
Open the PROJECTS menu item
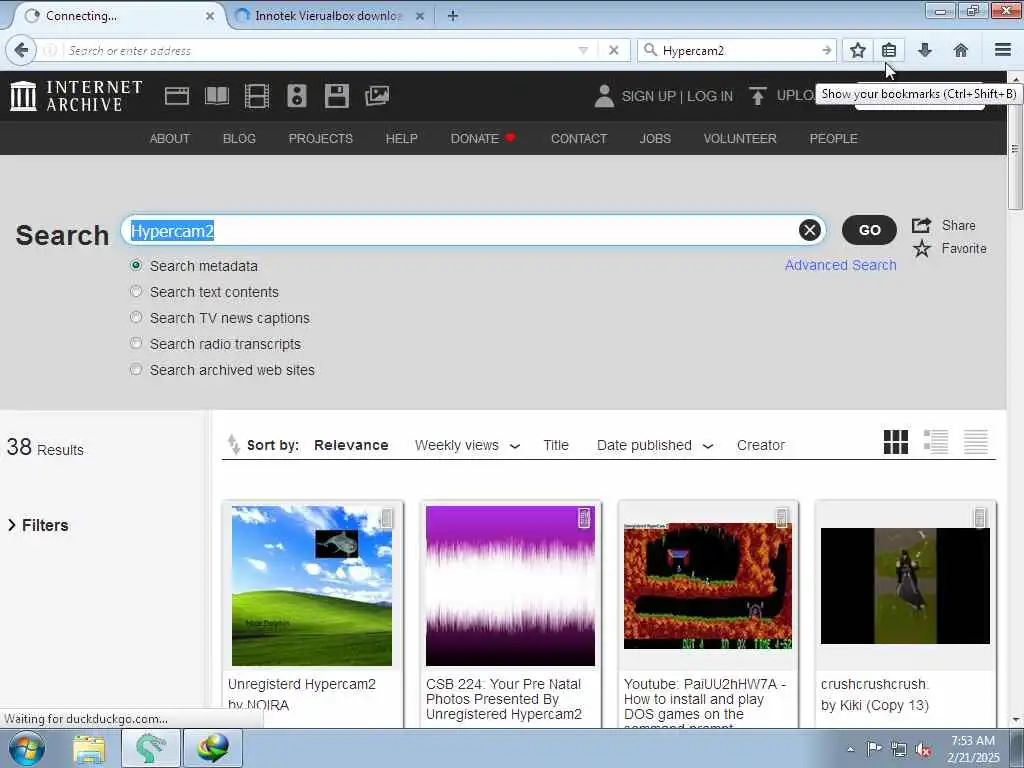tap(321, 138)
